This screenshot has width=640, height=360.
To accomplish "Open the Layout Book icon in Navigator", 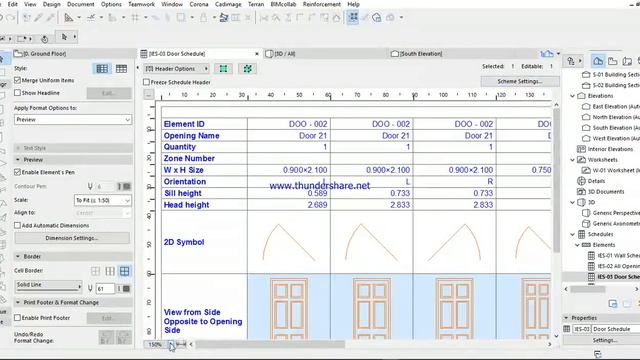I will pyautogui.click(x=627, y=61).
